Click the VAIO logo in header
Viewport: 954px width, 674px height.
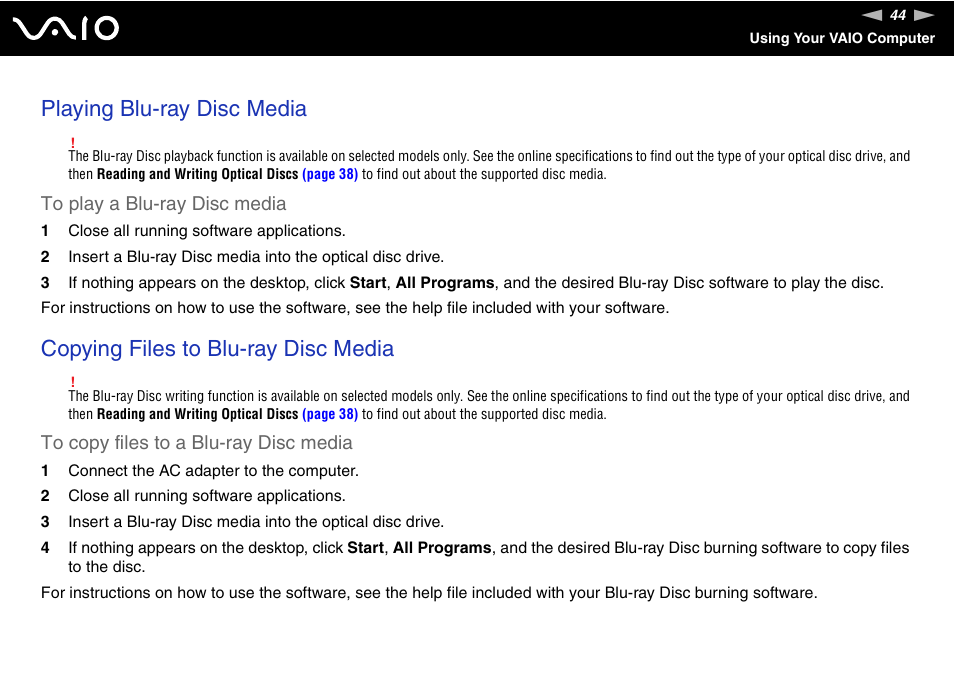pos(66,29)
